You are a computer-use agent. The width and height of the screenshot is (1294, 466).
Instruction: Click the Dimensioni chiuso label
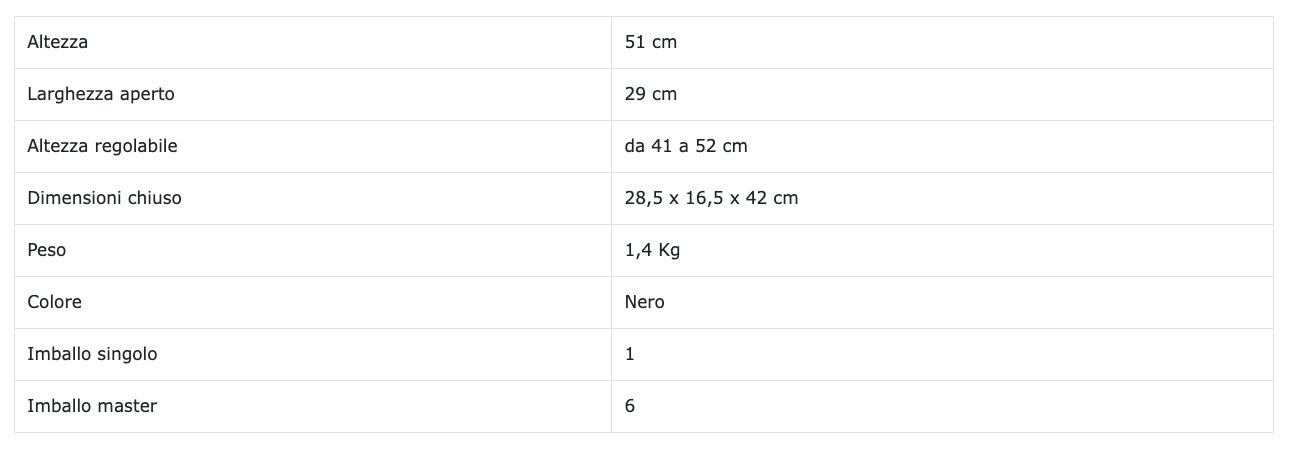tap(105, 198)
